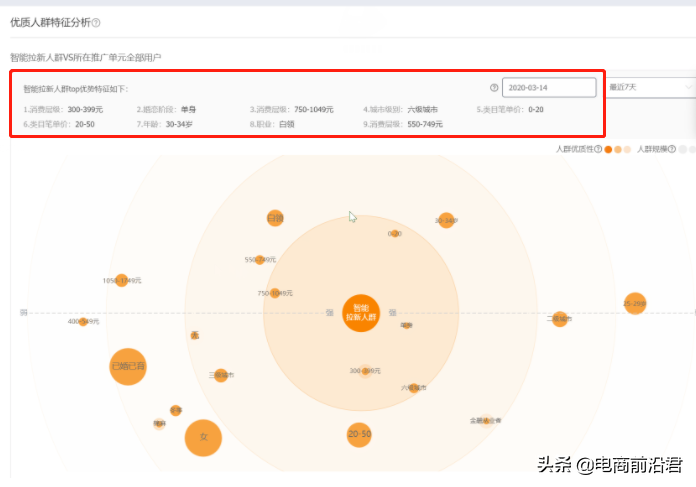This screenshot has width=696, height=487.
Task: Click the darkest orange 人群优质性 legend dot
Action: click(608, 150)
